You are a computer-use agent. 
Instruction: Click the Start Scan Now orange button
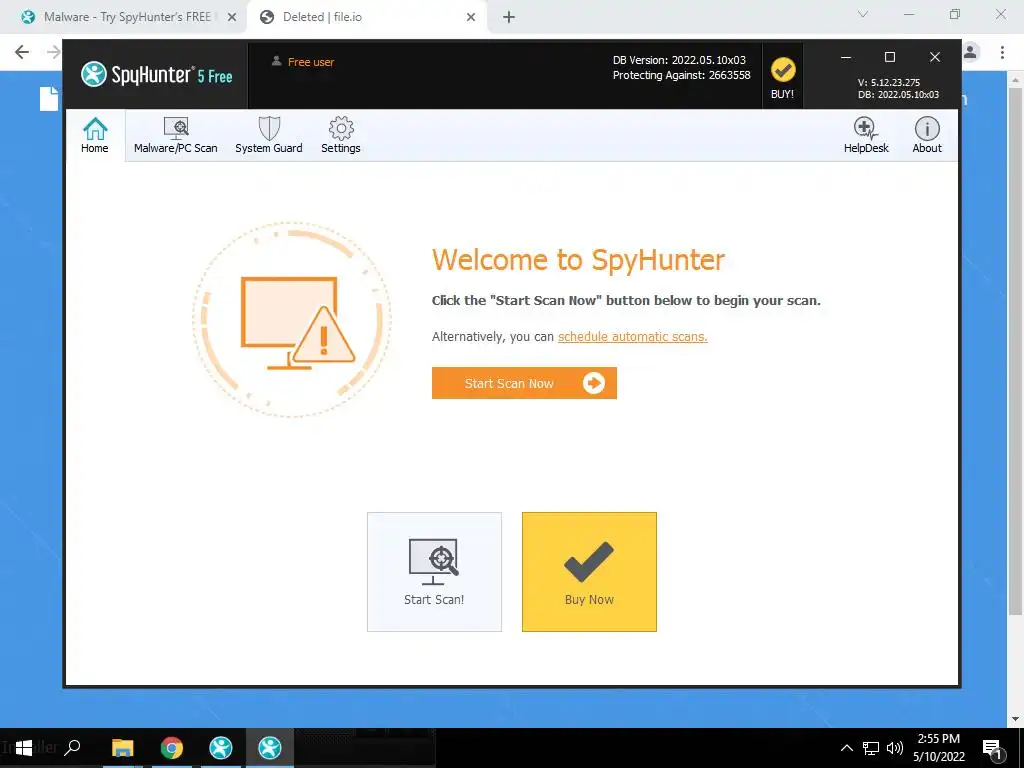click(x=524, y=383)
